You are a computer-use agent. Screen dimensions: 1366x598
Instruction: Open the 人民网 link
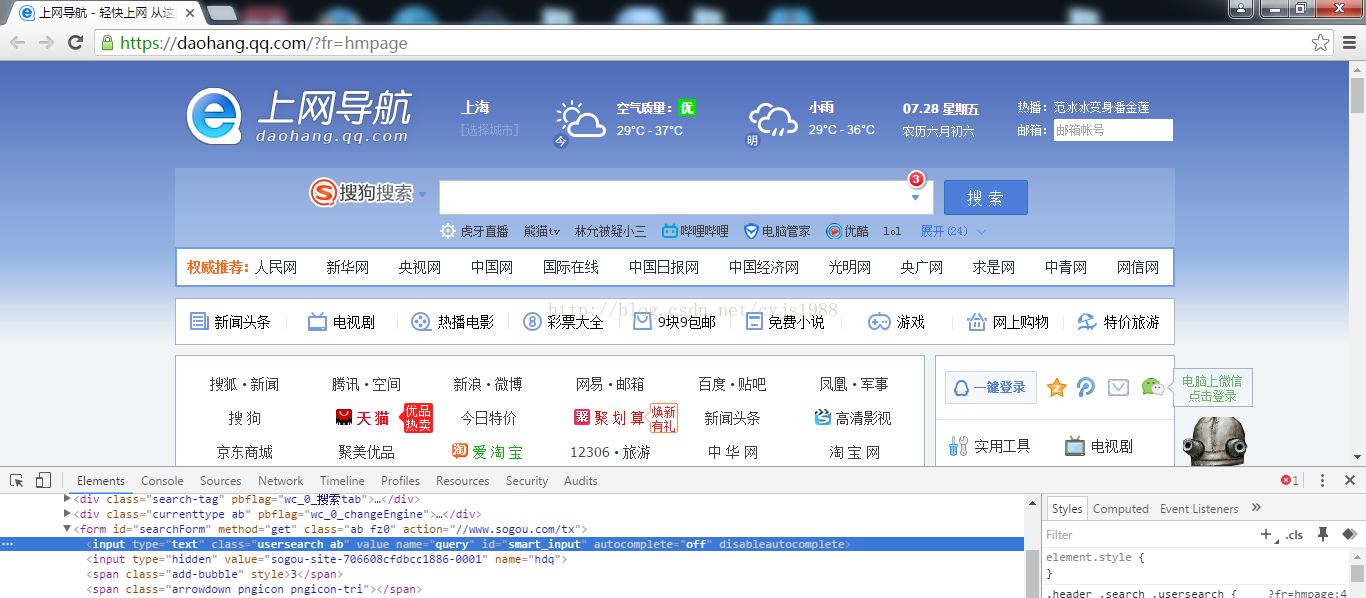coord(276,267)
